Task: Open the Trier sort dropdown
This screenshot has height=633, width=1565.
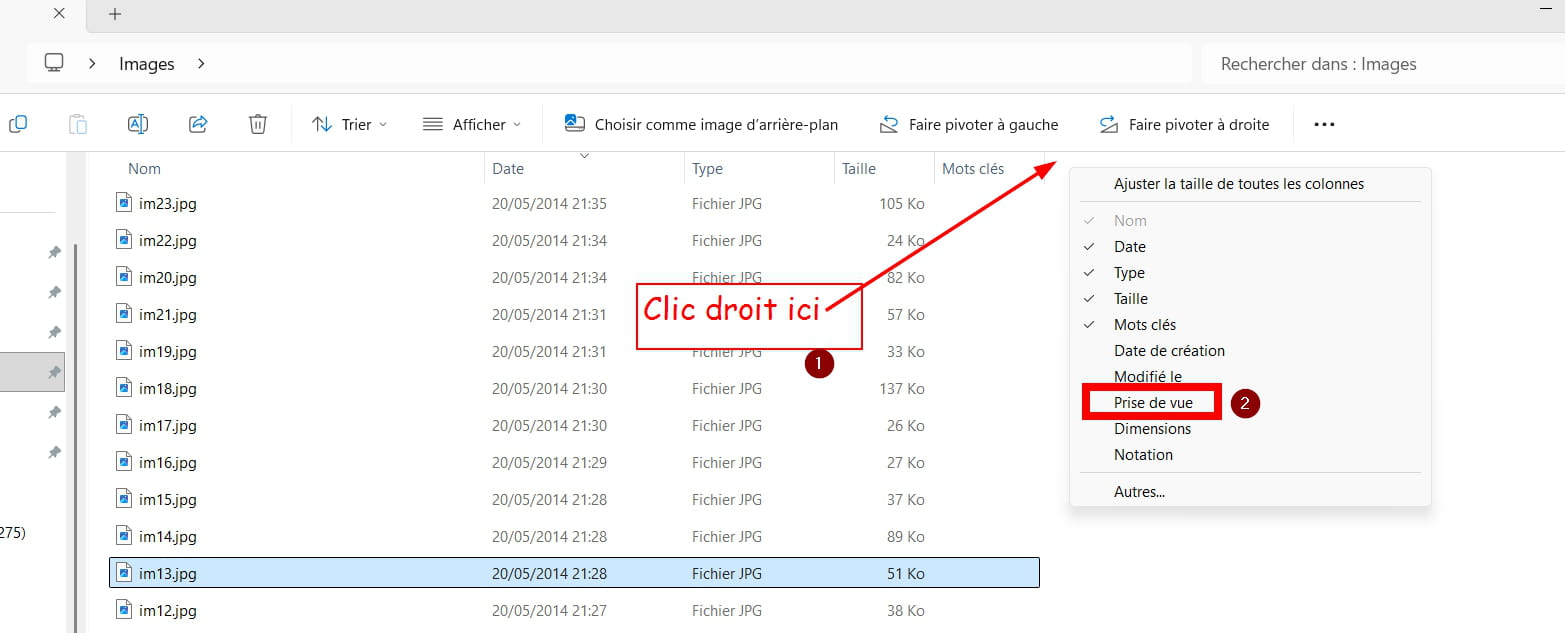Action: (350, 125)
